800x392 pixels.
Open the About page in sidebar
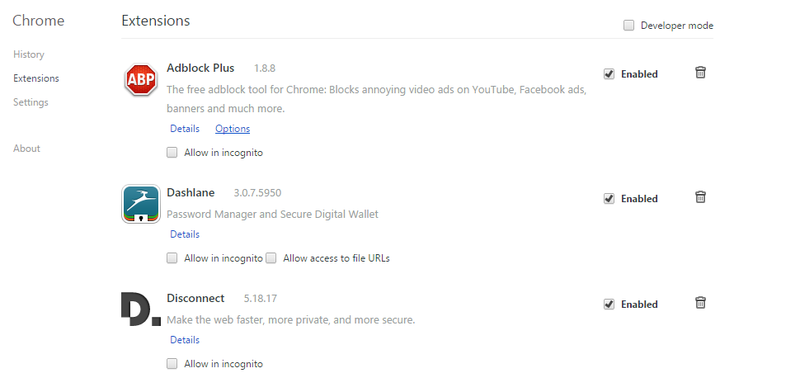[x=27, y=149]
